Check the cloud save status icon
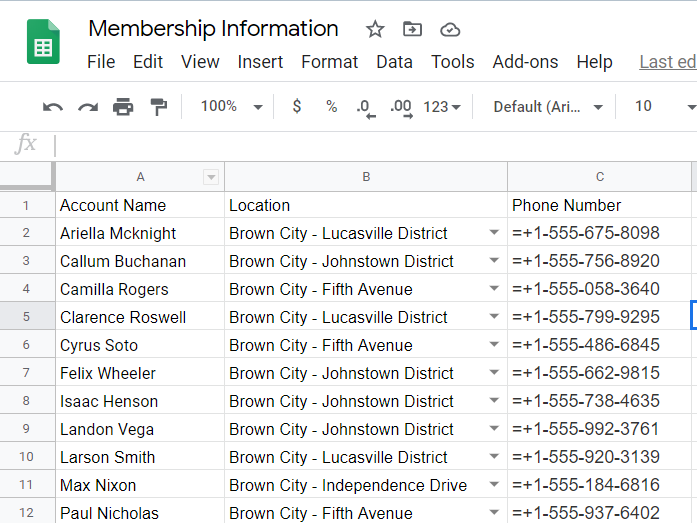Image resolution: width=697 pixels, height=523 pixels. [450, 29]
